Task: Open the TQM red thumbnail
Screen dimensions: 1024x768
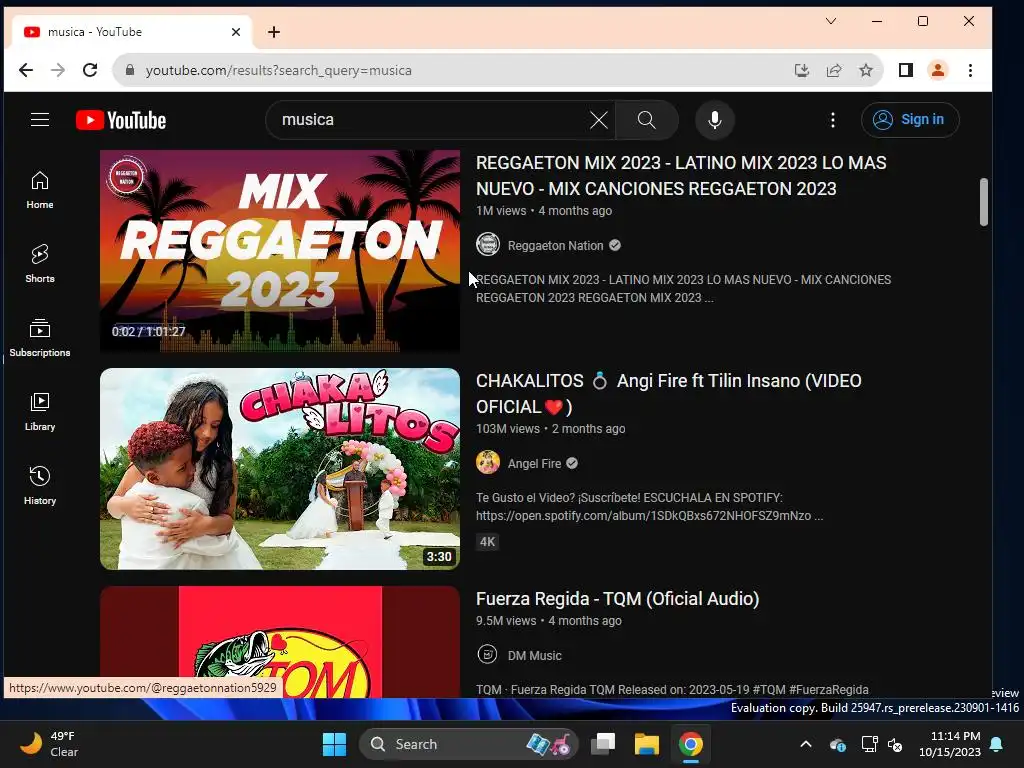Action: coord(280,642)
